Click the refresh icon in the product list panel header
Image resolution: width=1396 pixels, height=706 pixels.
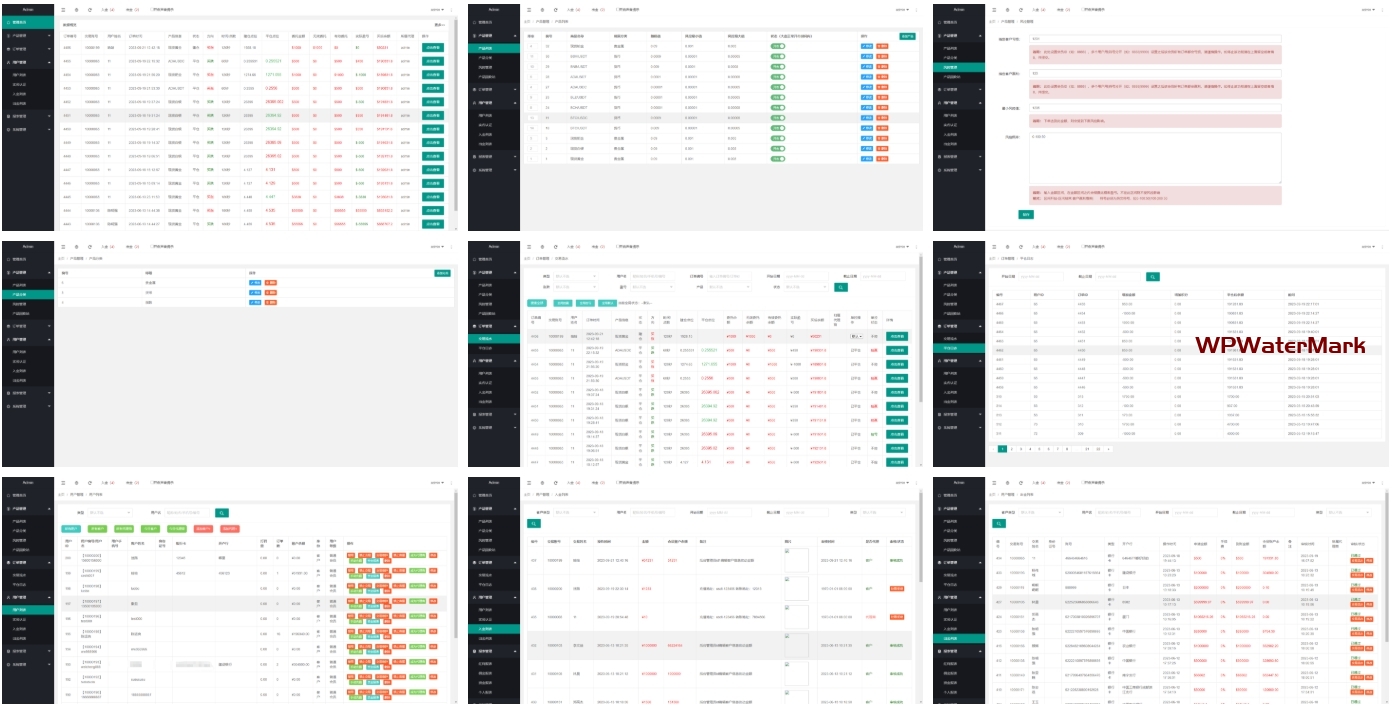click(x=555, y=9)
